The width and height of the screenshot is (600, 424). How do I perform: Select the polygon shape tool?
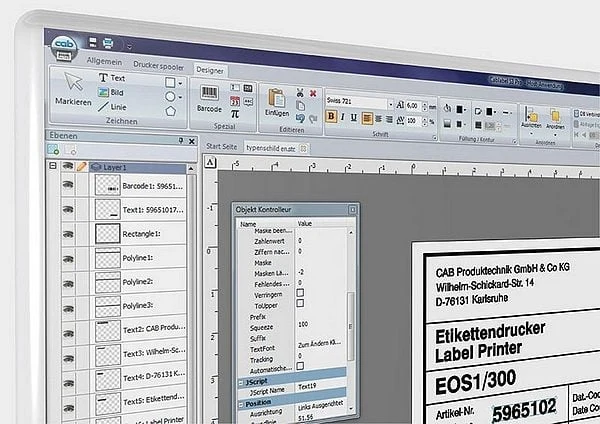tap(171, 111)
